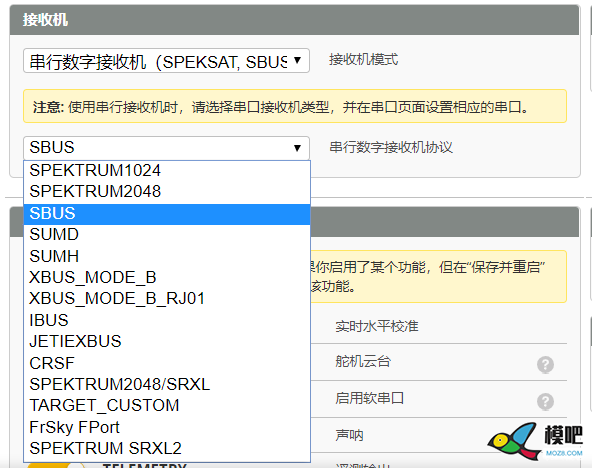Click the 舵机云台 feature label
The width and height of the screenshot is (592, 468).
click(x=363, y=362)
